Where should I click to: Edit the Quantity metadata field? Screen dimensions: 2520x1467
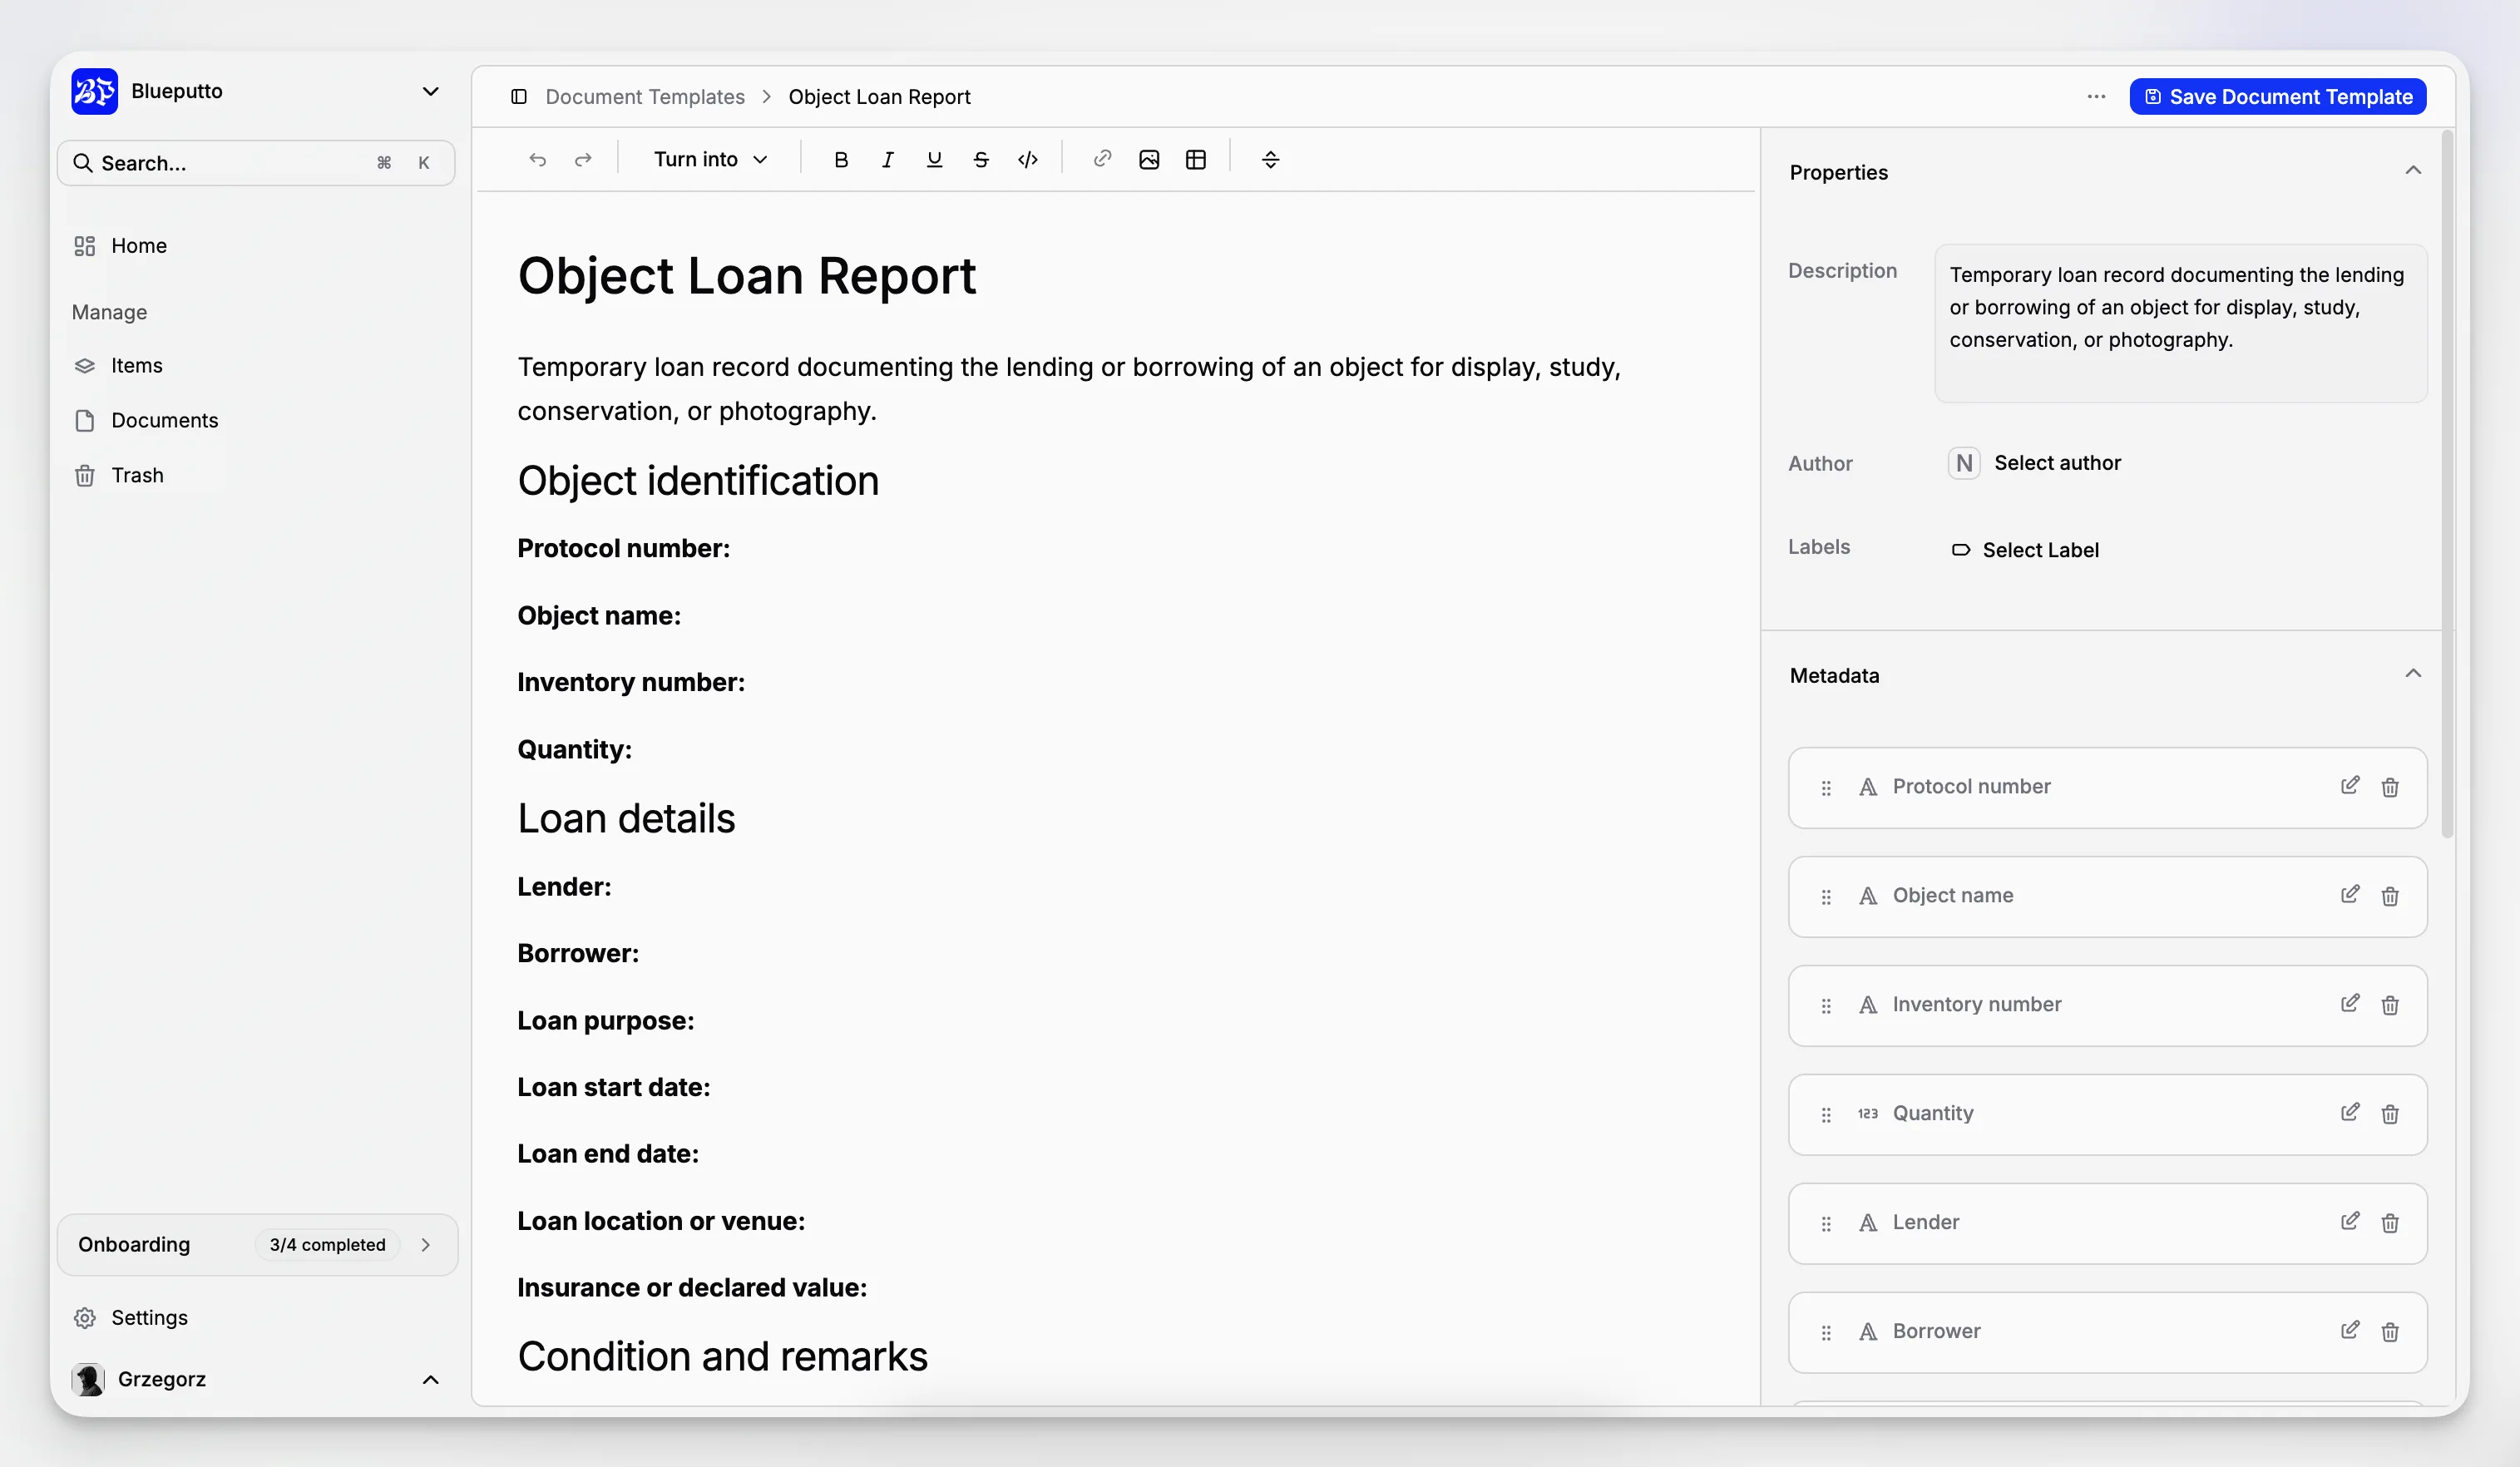tap(2349, 1113)
